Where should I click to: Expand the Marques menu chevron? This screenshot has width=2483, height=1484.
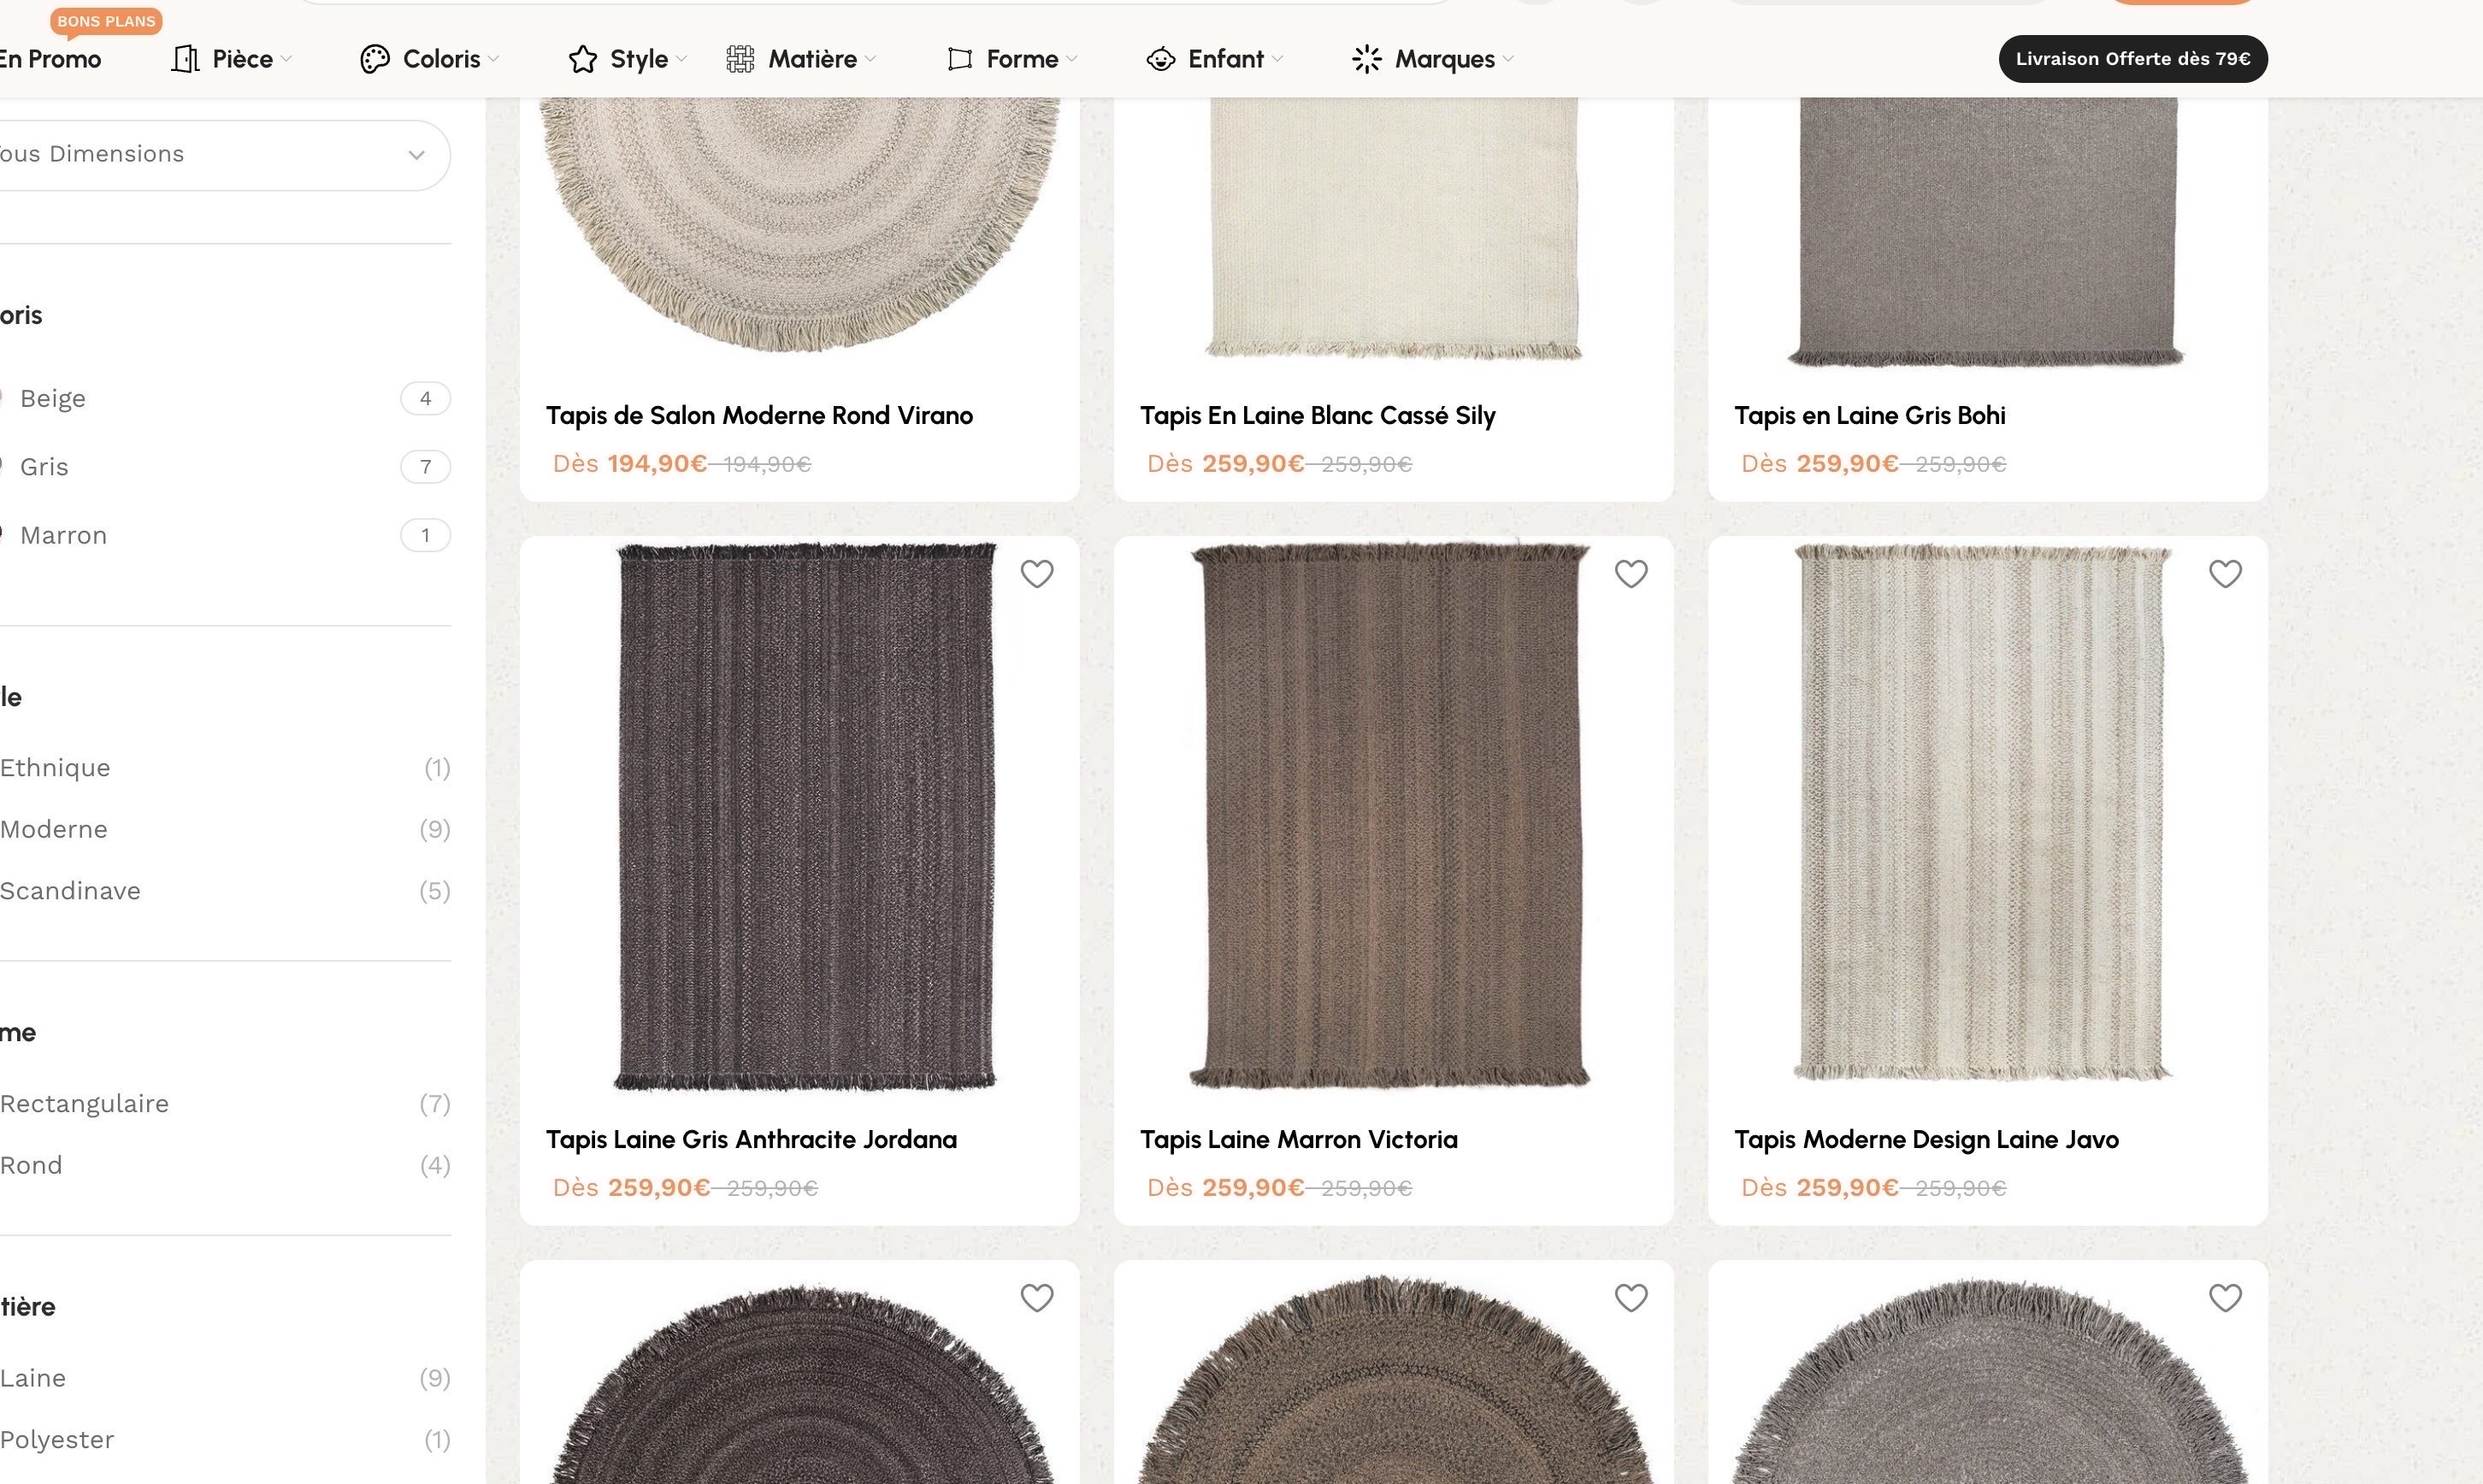point(1508,59)
